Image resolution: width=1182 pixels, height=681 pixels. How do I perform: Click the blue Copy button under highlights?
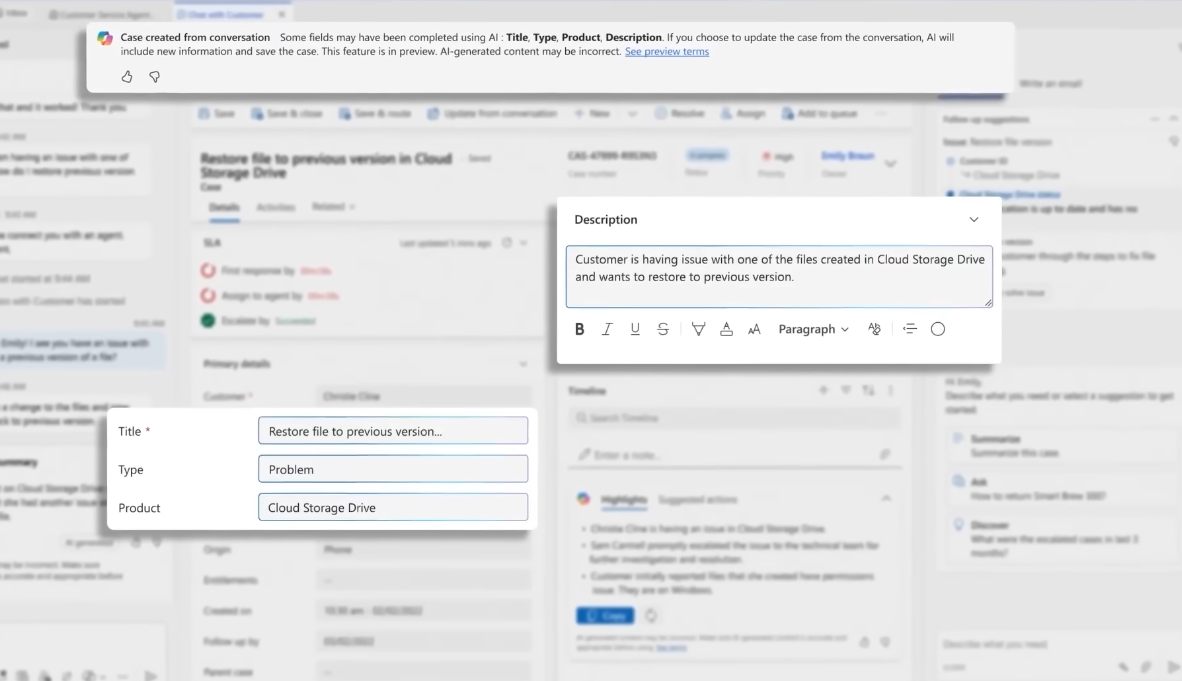(x=605, y=615)
